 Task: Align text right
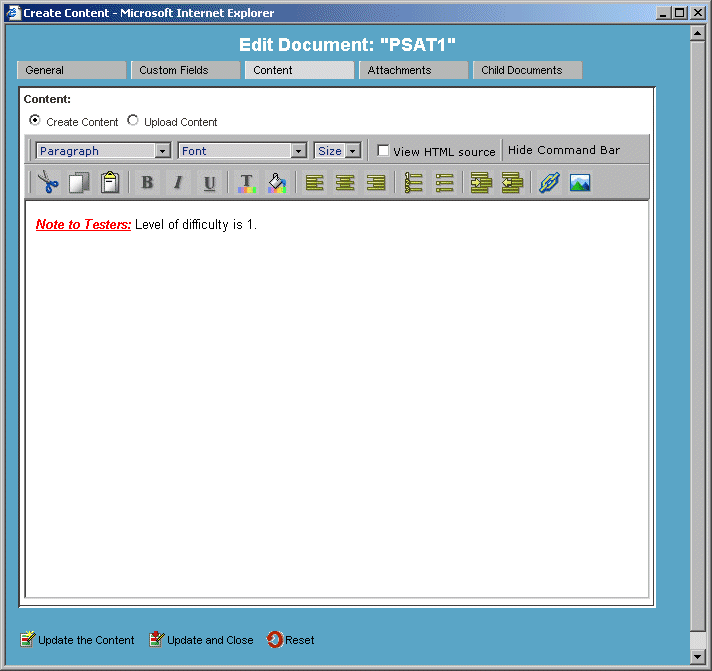(376, 183)
